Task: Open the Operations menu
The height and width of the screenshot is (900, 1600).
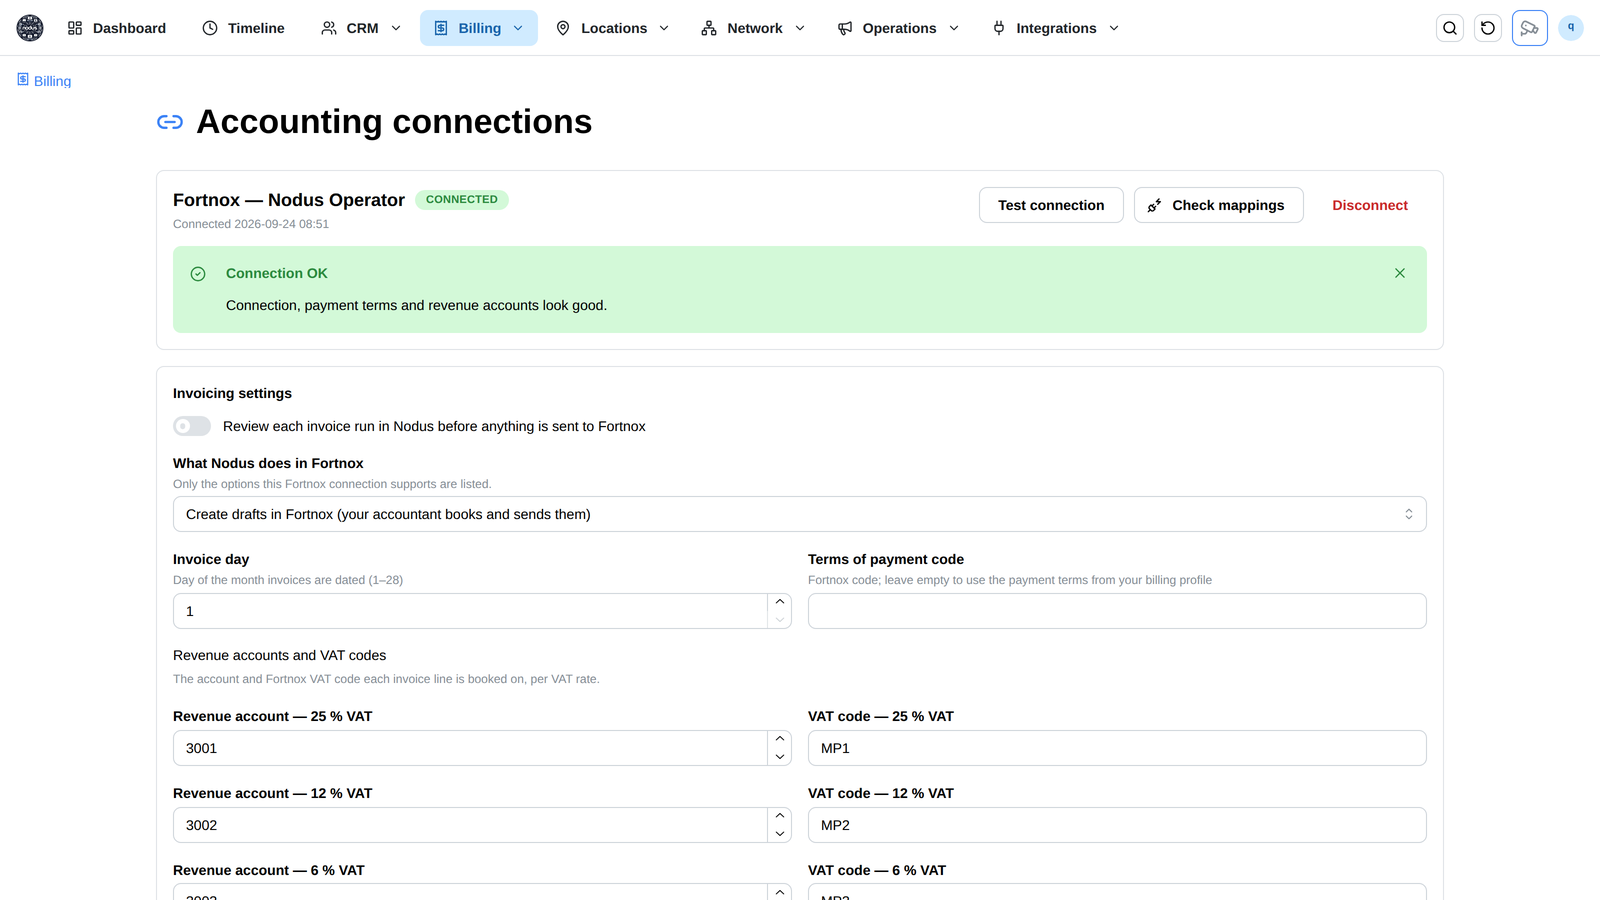Action: (898, 28)
